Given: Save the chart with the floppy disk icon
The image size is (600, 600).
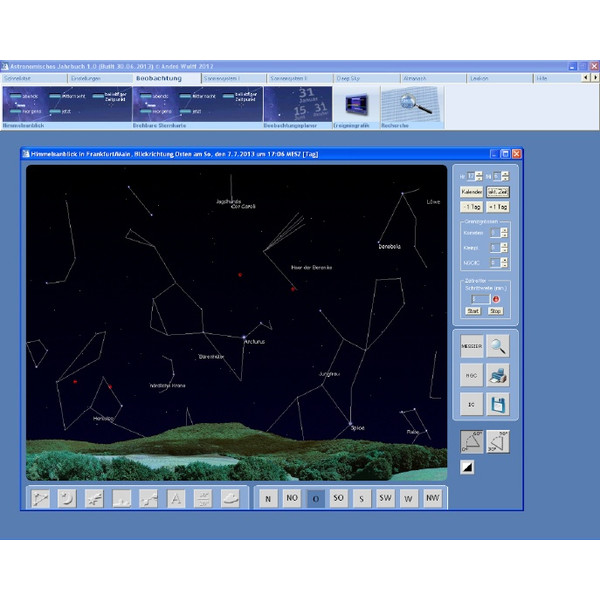Looking at the screenshot, I should coord(498,404).
